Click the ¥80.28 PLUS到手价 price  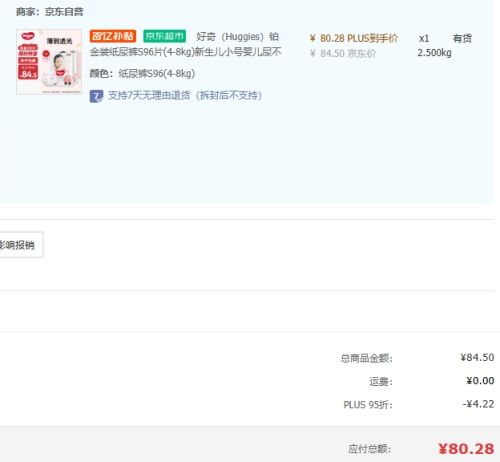tap(354, 38)
